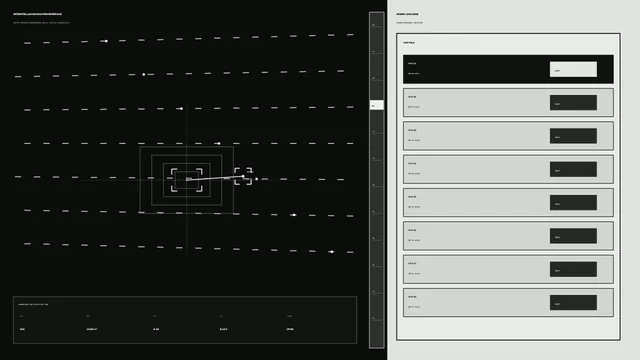Click the light button in the highlighted black row
The width and height of the screenshot is (640, 360).
click(x=573, y=69)
